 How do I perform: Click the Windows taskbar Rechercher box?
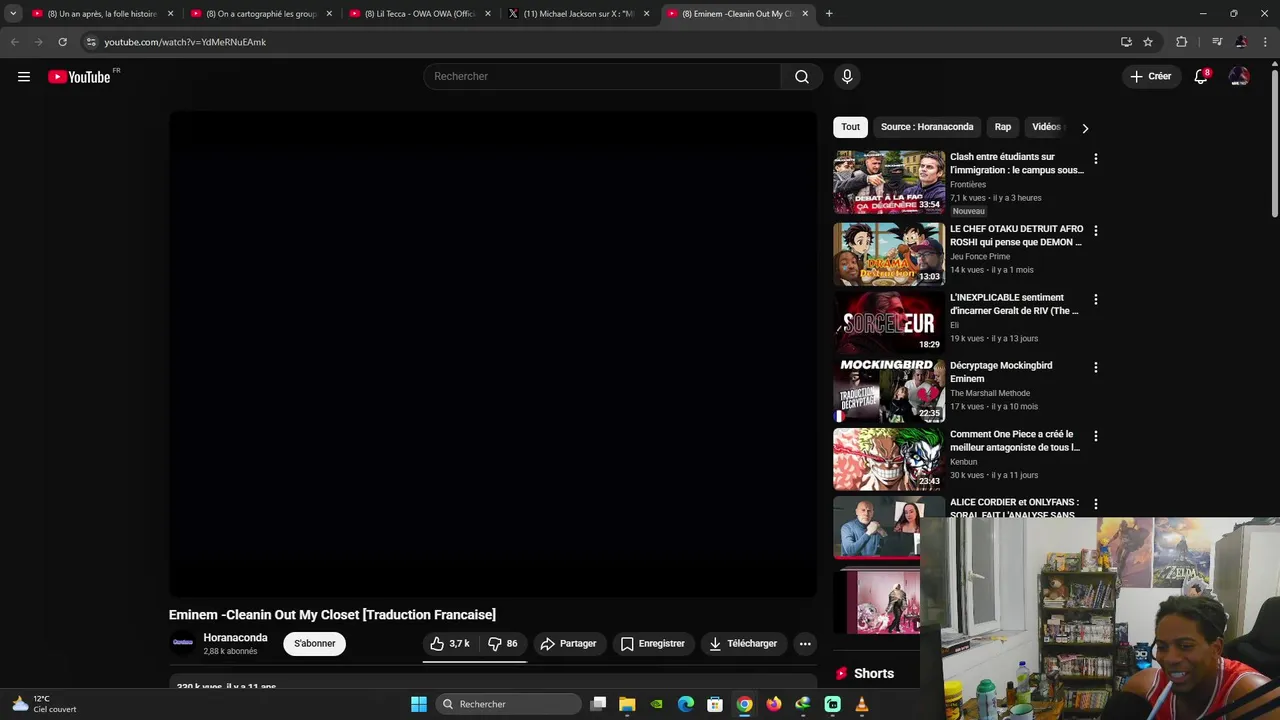pos(510,704)
